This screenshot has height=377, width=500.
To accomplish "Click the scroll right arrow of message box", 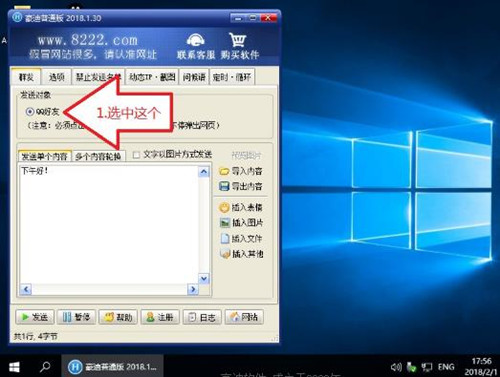I will (193, 289).
